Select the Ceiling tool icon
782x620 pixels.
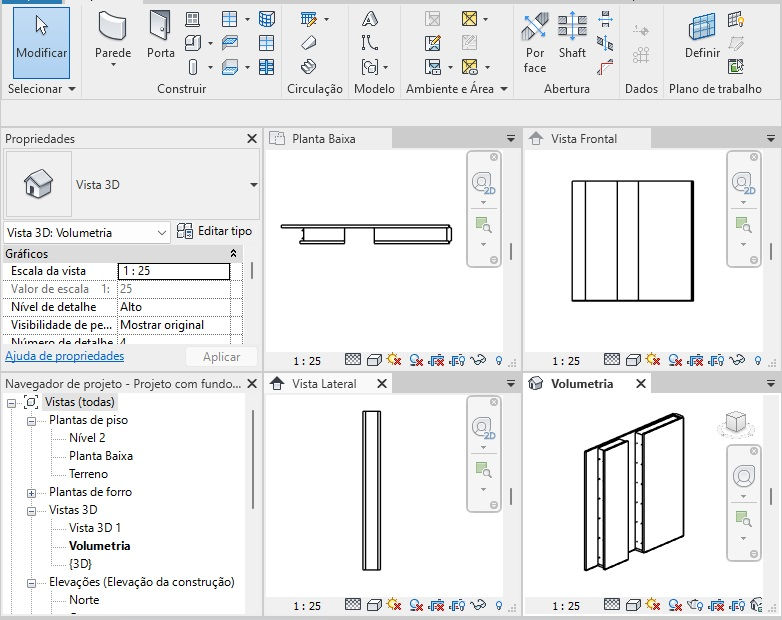tap(229, 43)
